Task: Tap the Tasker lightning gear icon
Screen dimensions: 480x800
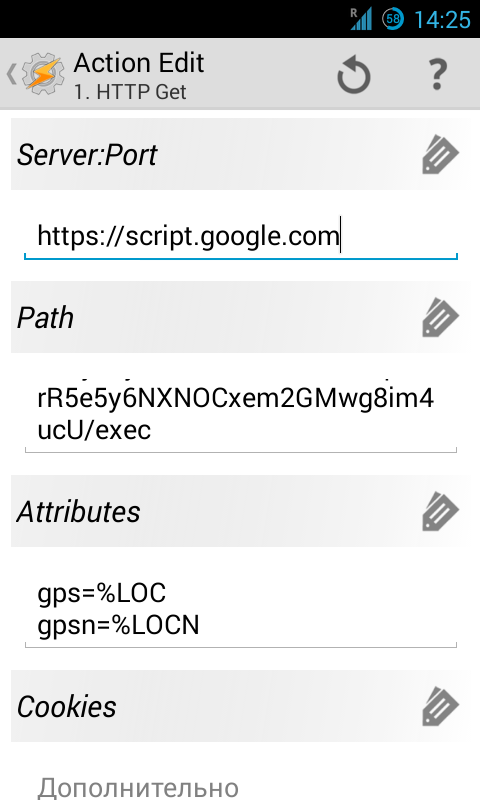Action: tap(44, 74)
